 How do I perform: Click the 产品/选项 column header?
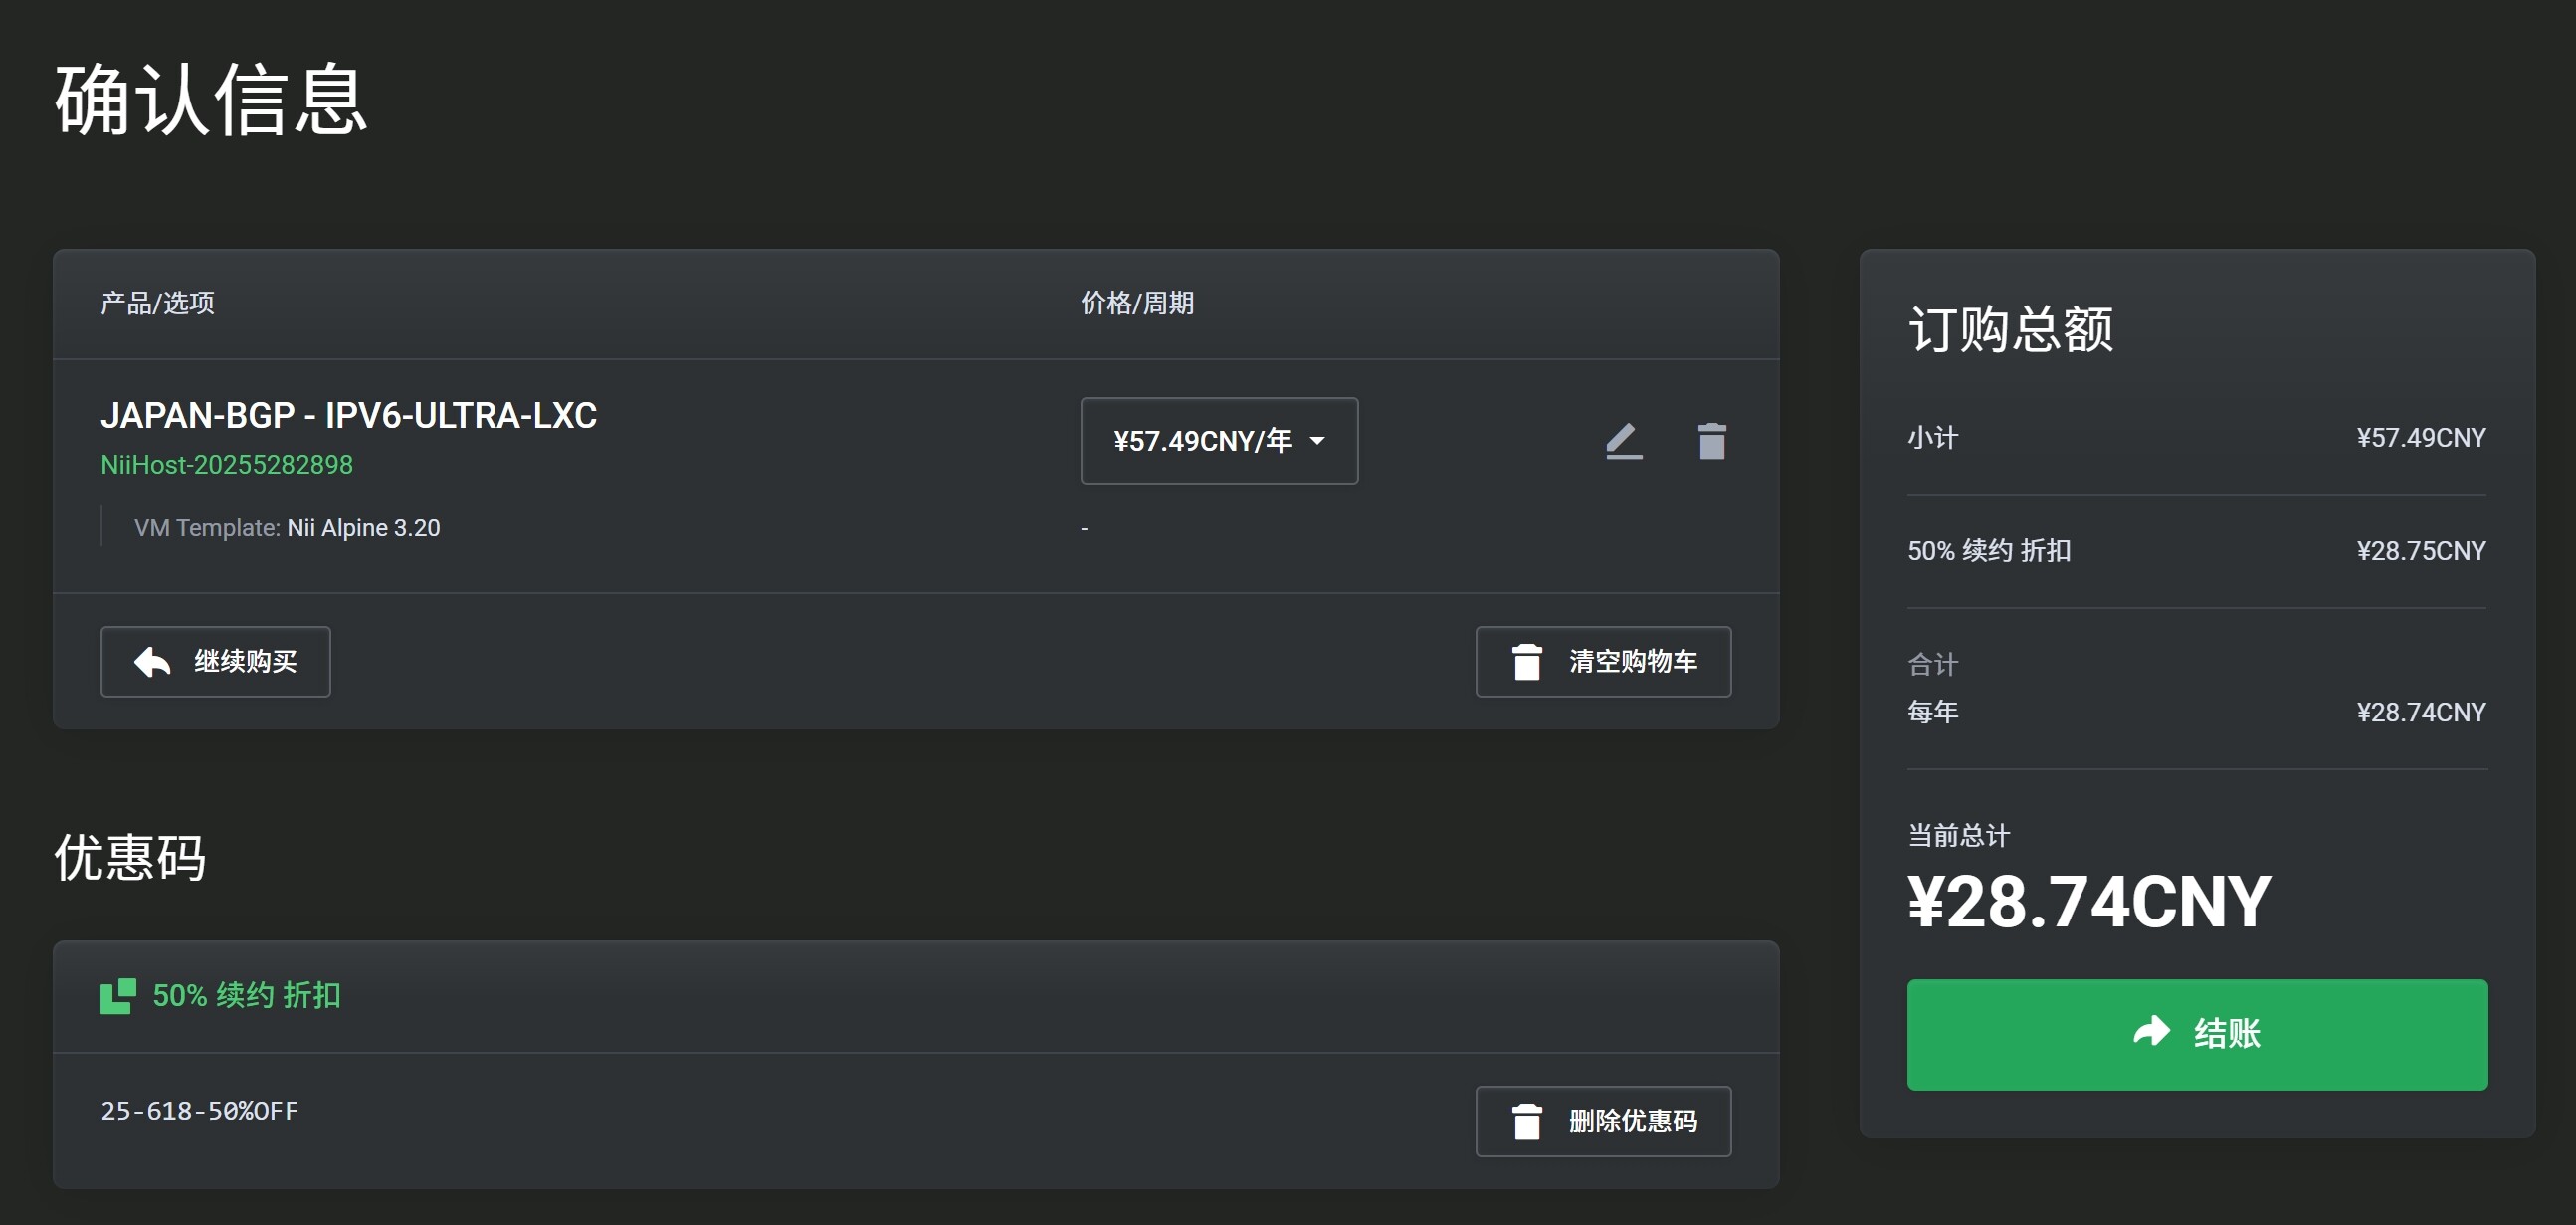158,303
